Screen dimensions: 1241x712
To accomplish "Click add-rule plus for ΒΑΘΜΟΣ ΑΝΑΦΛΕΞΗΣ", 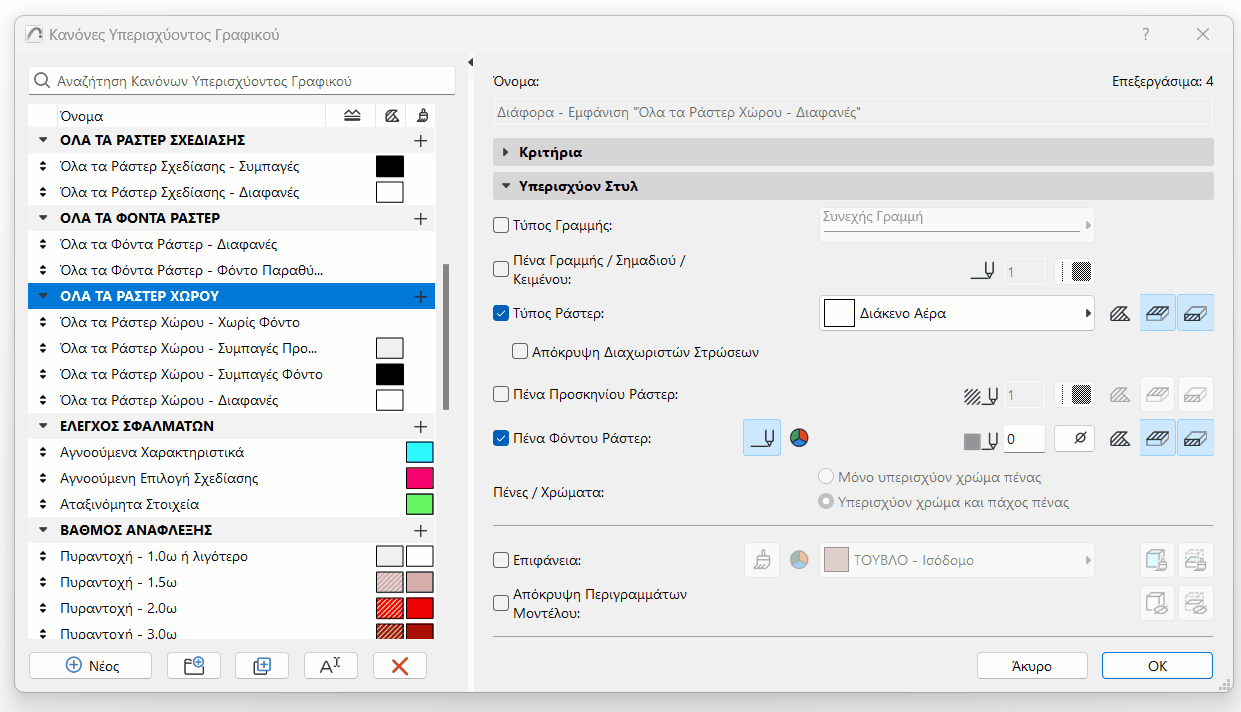I will (x=420, y=530).
